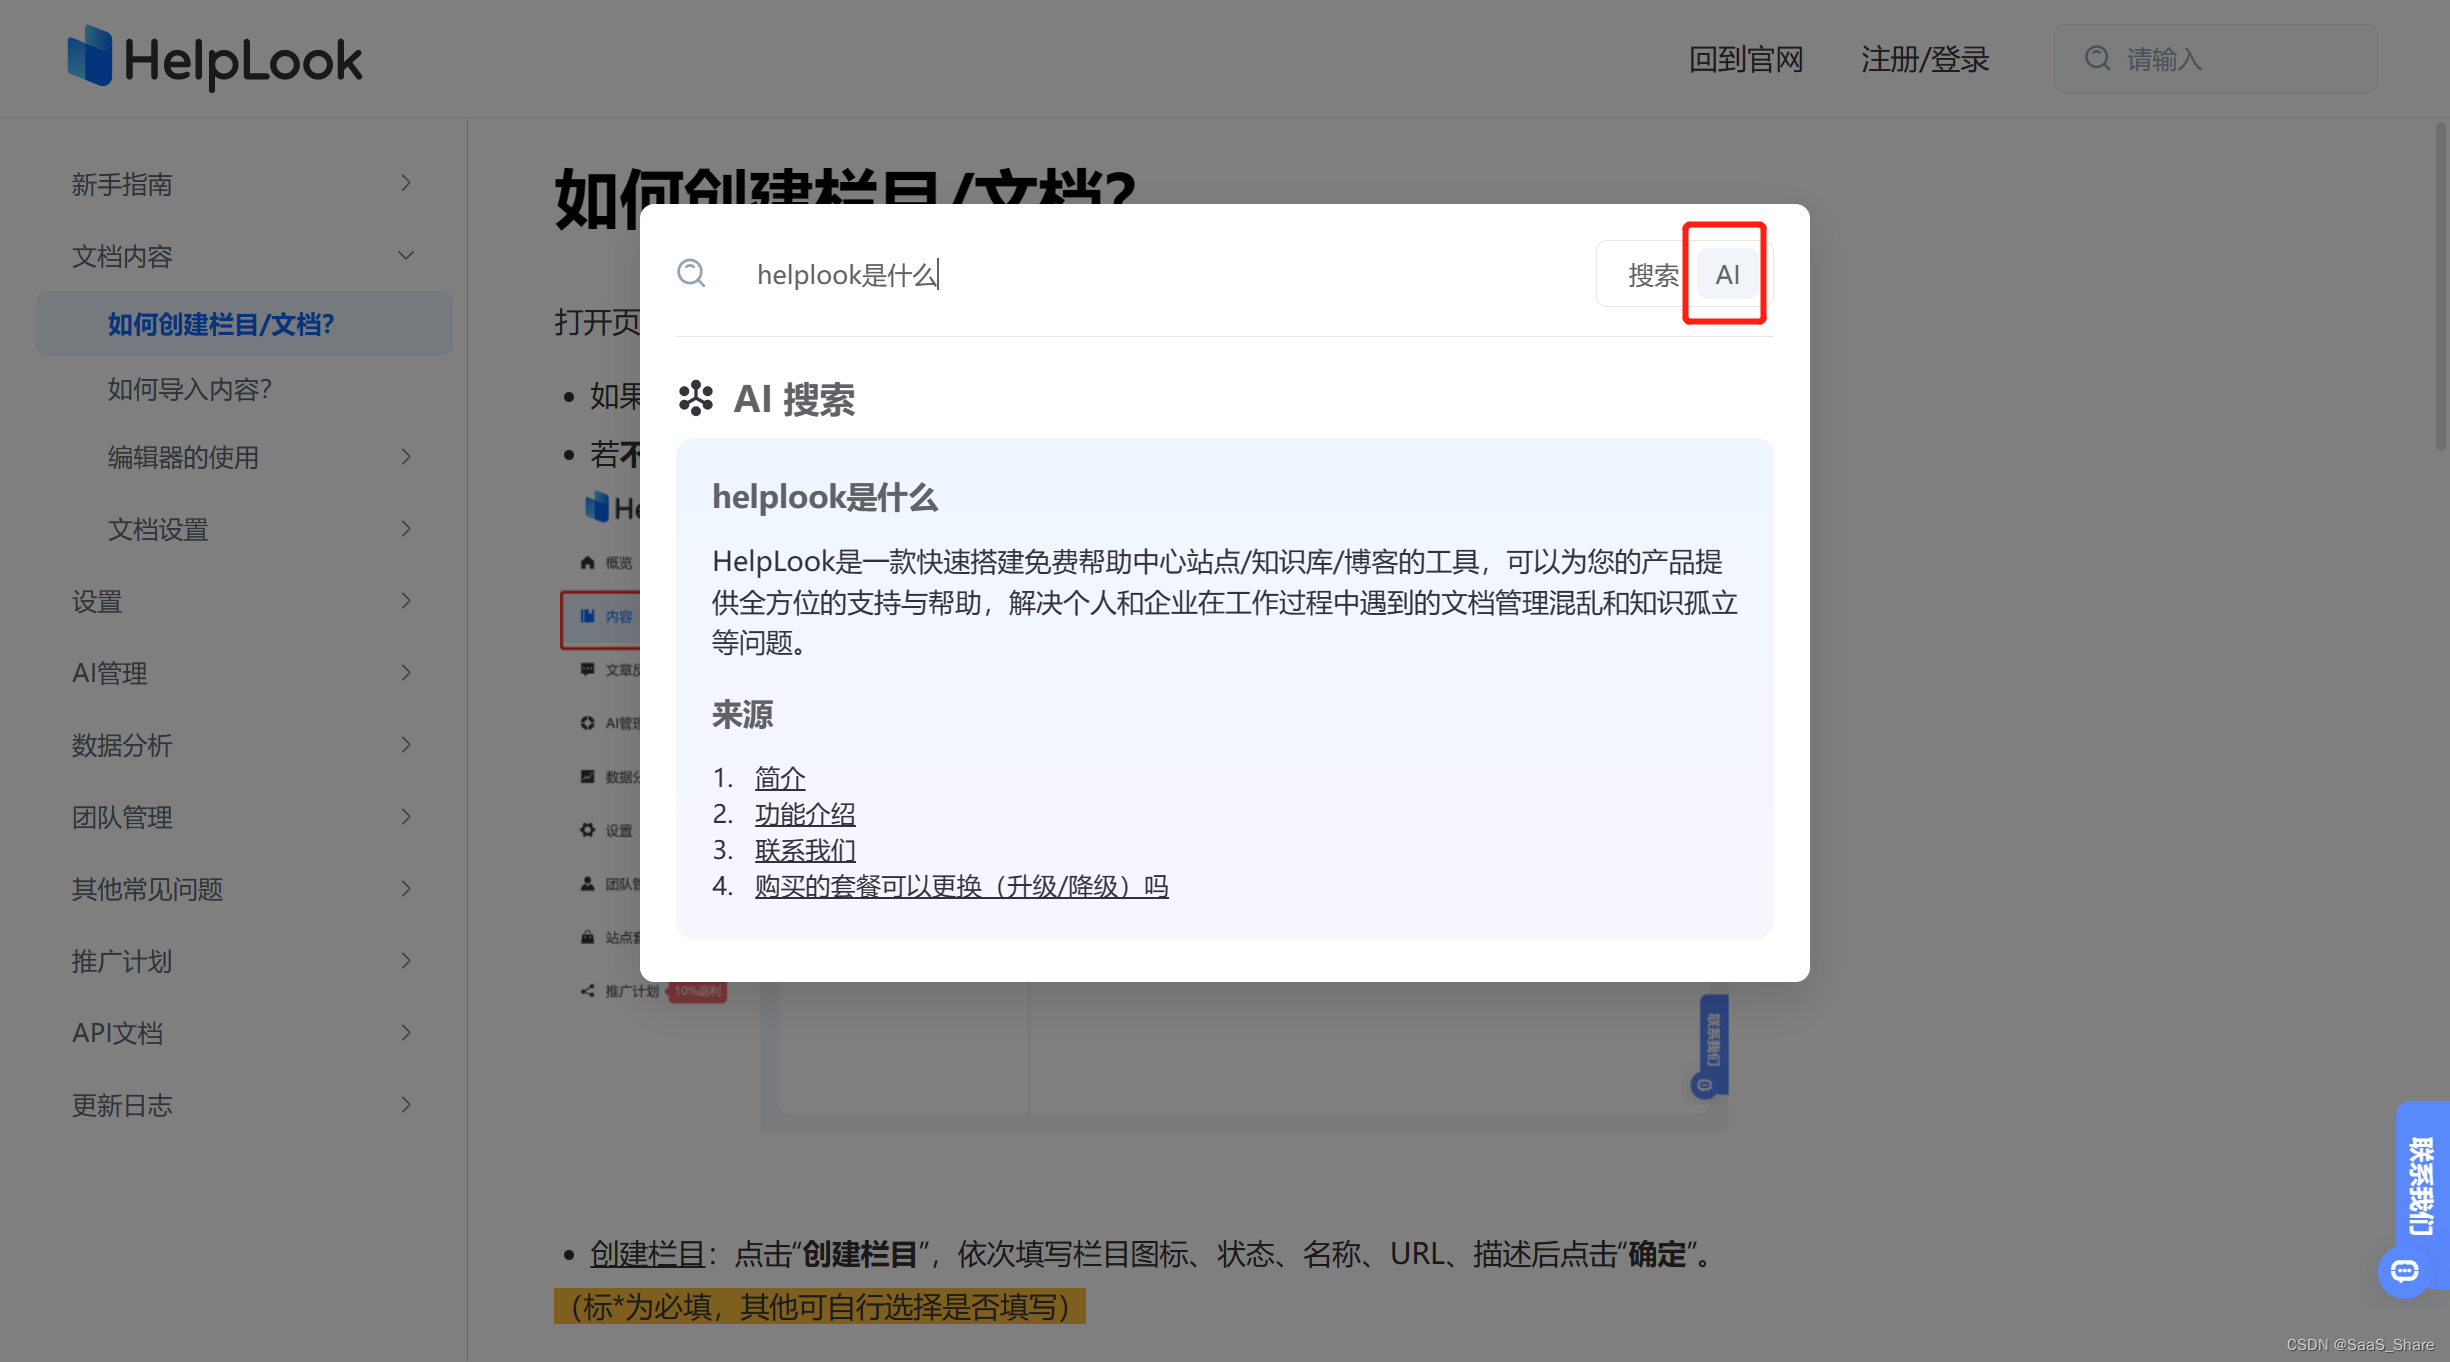
Task: Switch to regular 搜索 mode
Action: coord(1652,275)
